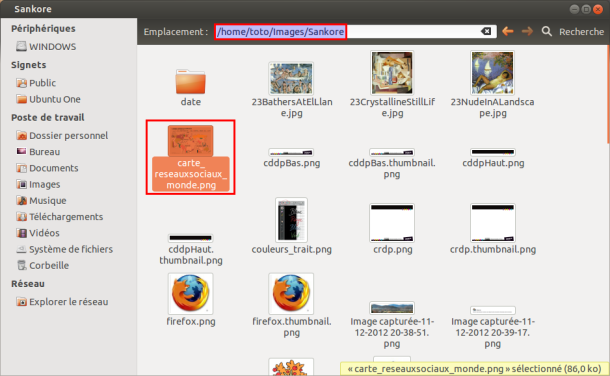This screenshot has height=376, width=610.
Task: Open the Vidéos folder
Action: 38,233
